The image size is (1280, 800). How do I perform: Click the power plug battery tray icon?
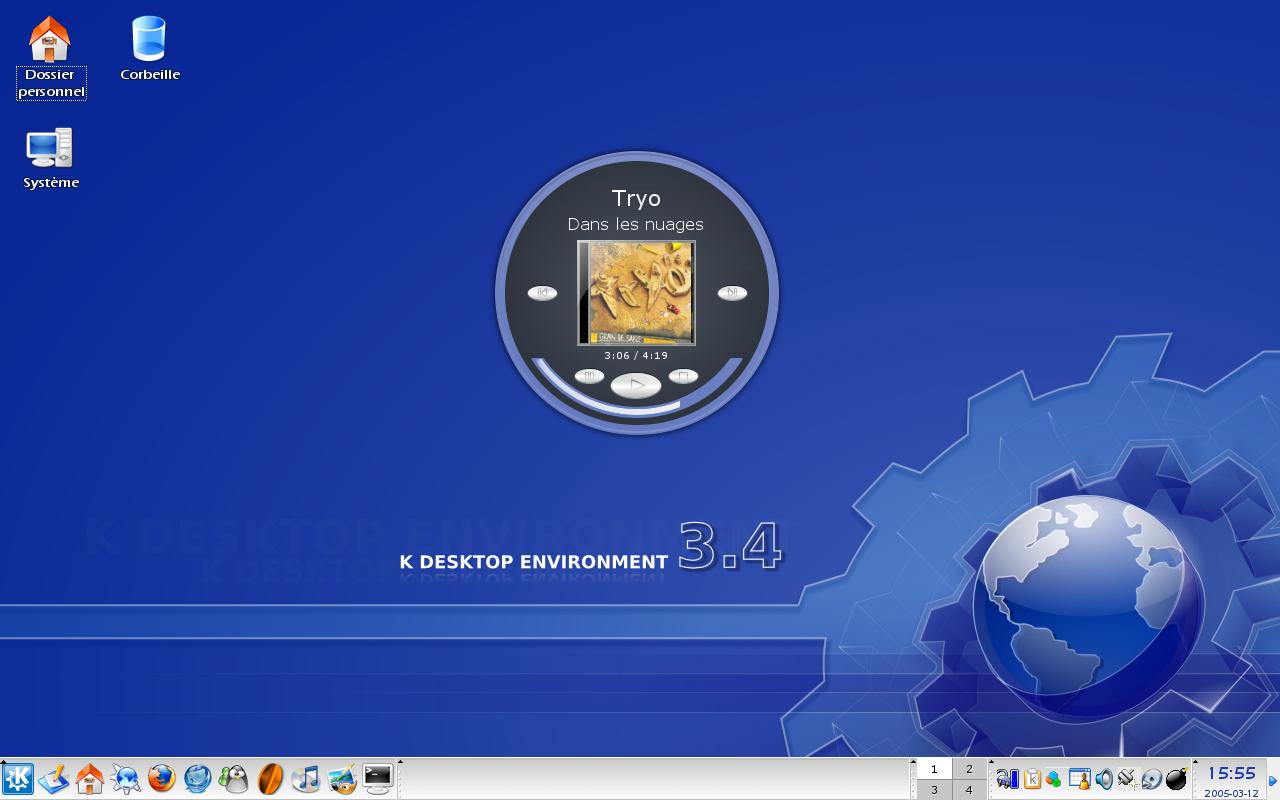tap(1007, 779)
